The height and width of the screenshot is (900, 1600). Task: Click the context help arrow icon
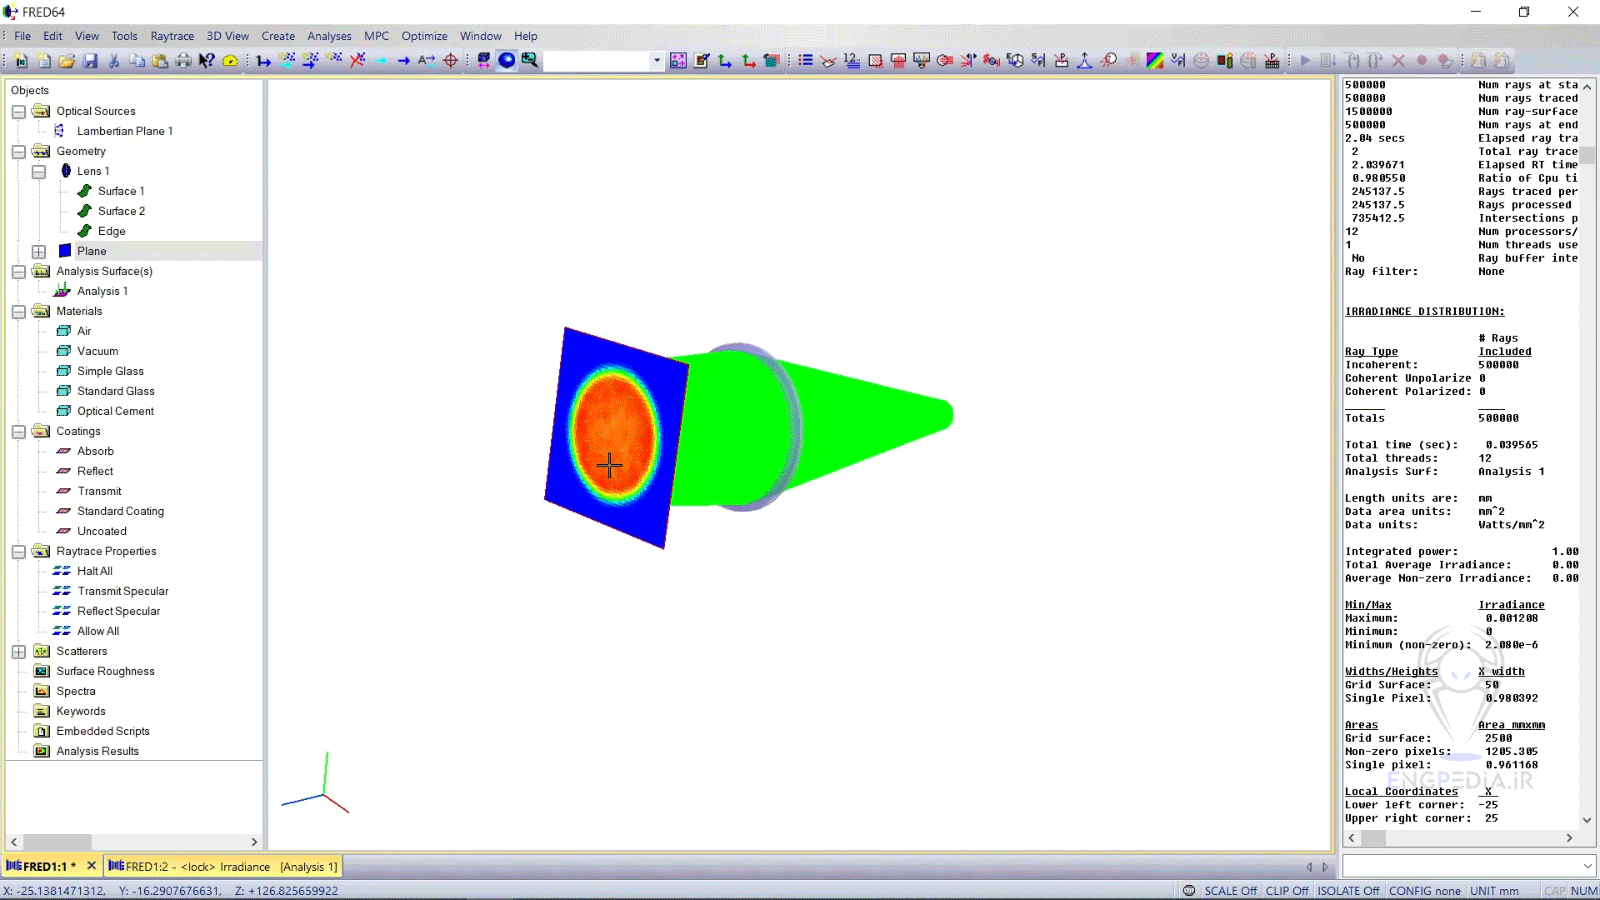click(x=207, y=61)
